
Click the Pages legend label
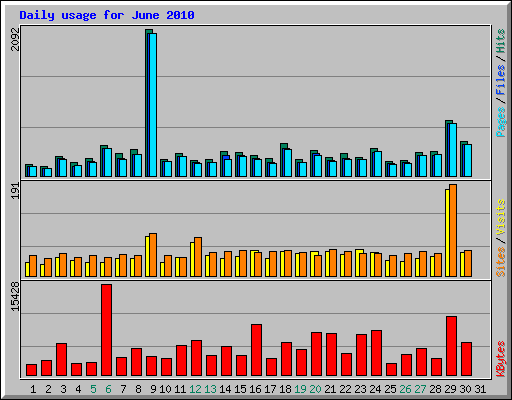501,122
